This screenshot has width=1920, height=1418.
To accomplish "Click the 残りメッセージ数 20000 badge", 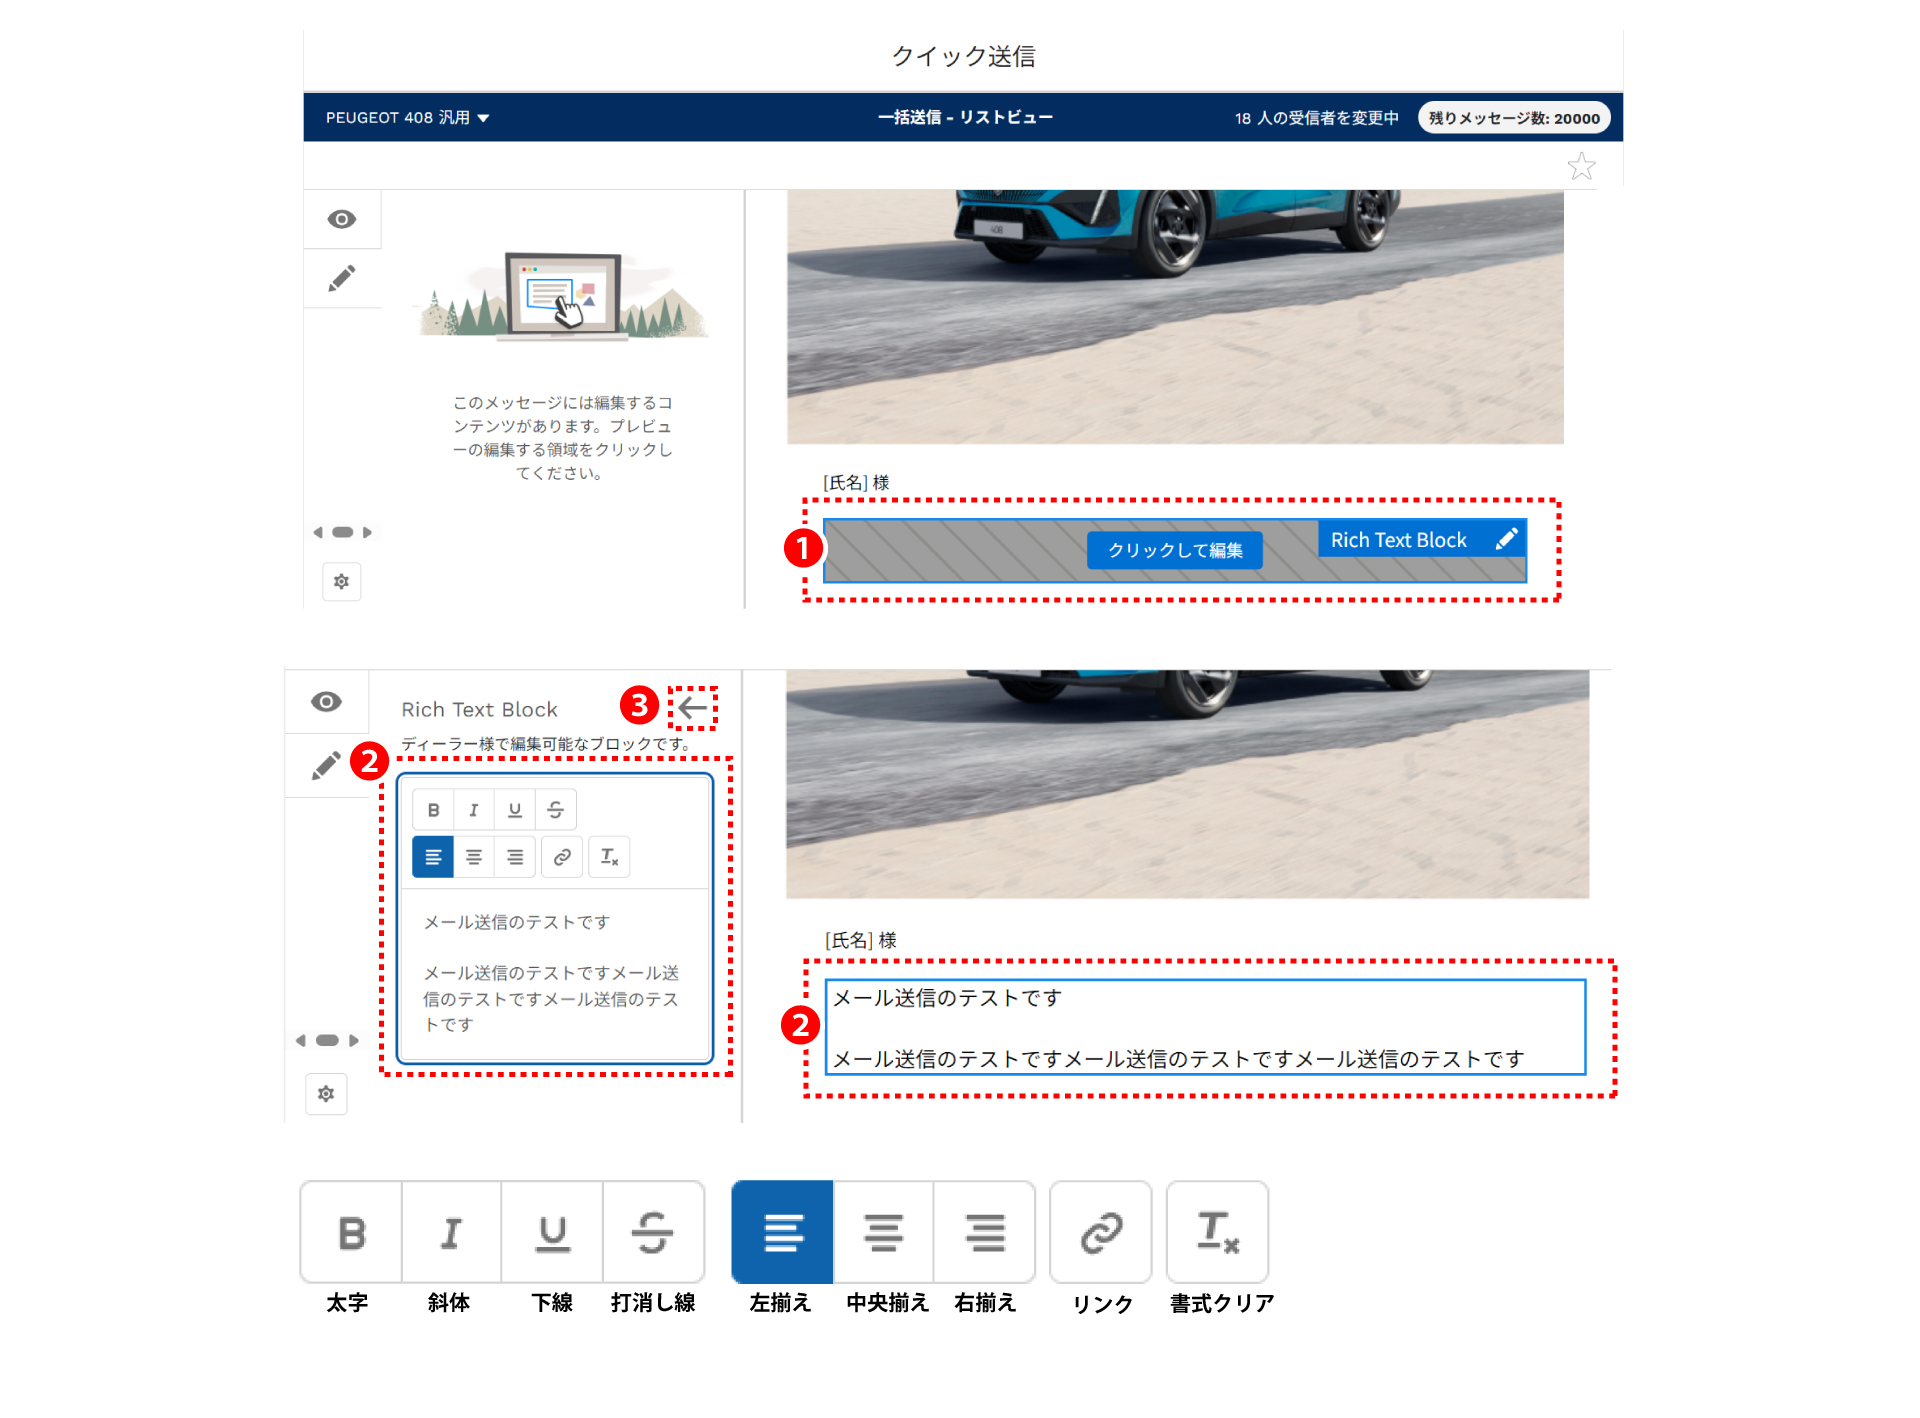I will (x=1513, y=118).
